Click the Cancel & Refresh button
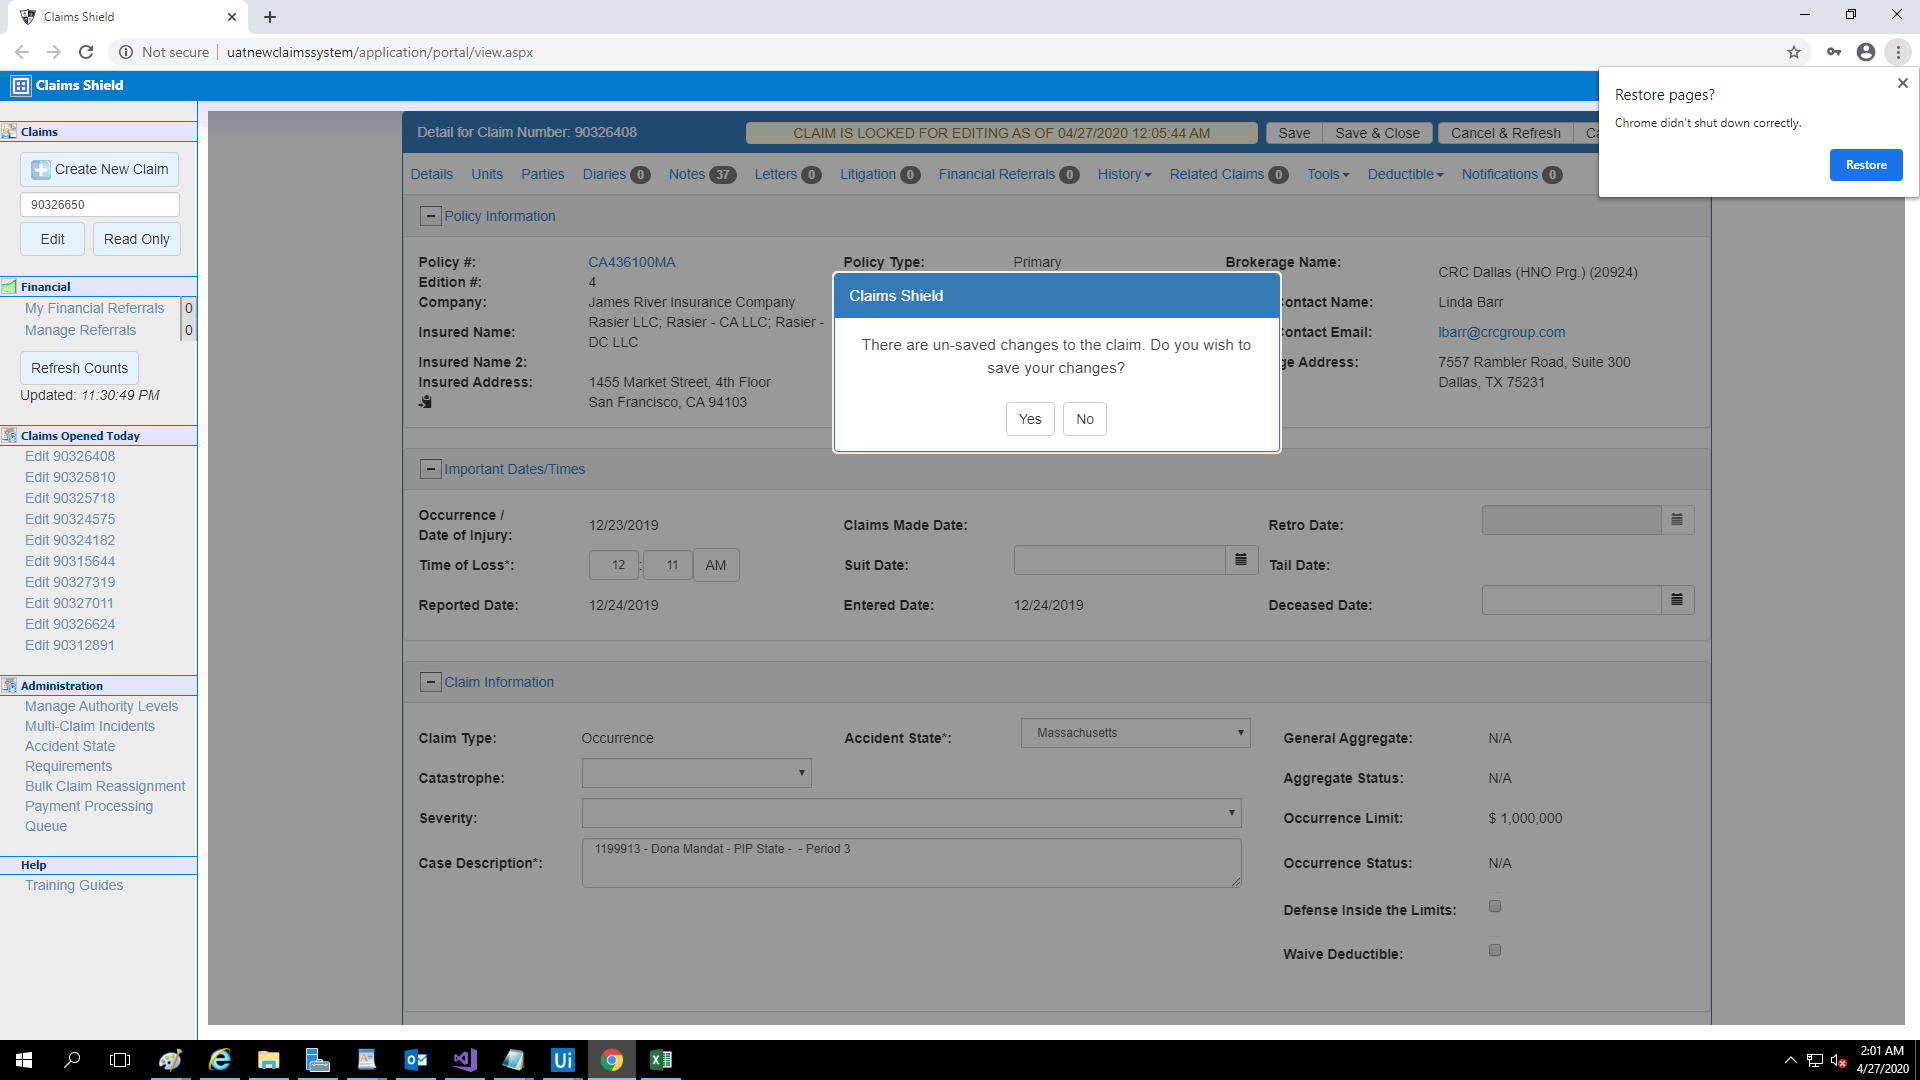1920x1080 pixels. coord(1505,133)
